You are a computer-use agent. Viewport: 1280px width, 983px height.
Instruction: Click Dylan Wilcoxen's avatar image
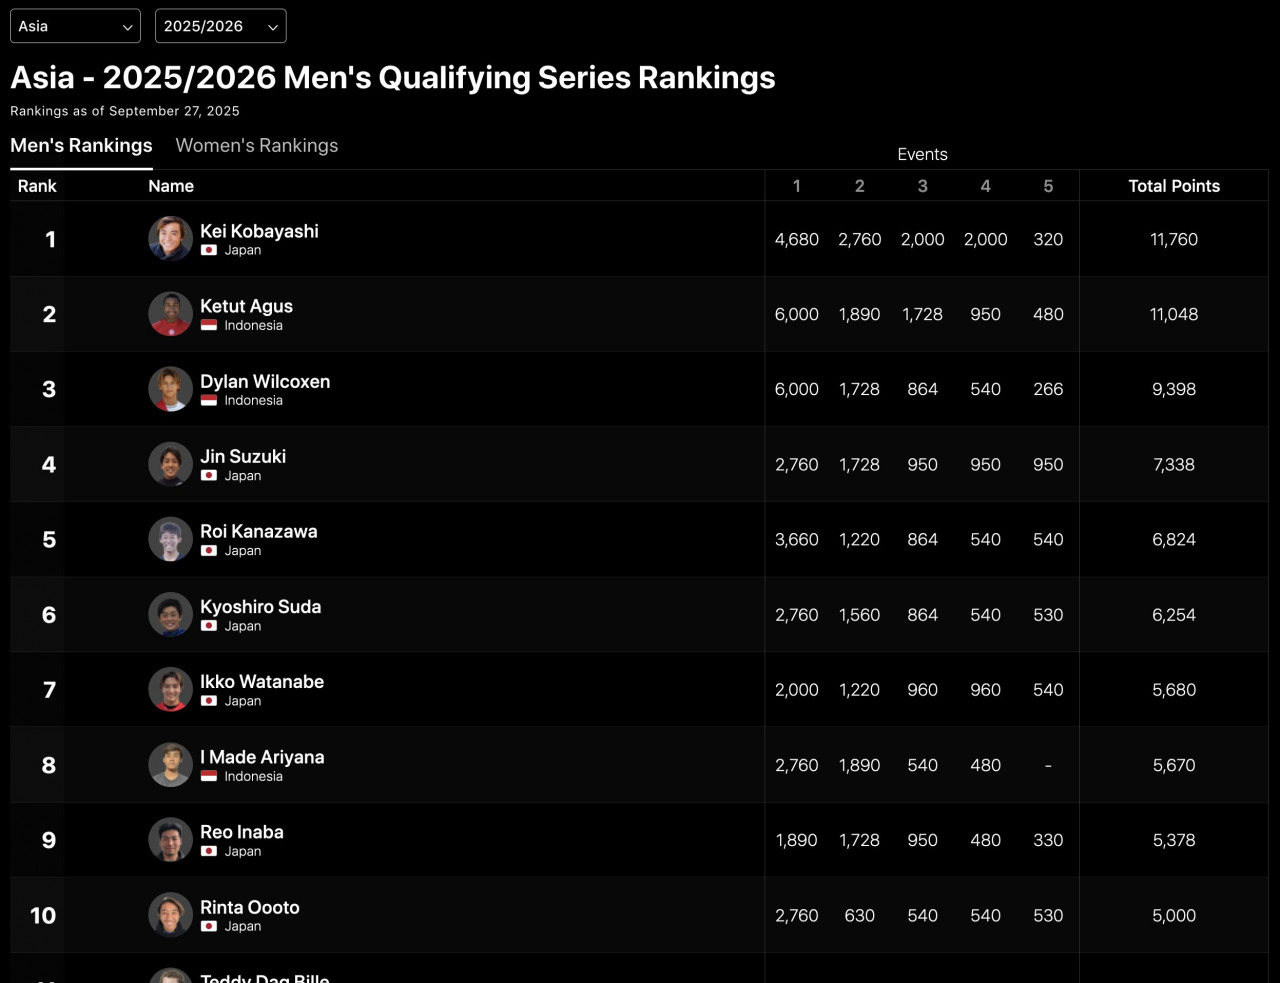coord(170,389)
